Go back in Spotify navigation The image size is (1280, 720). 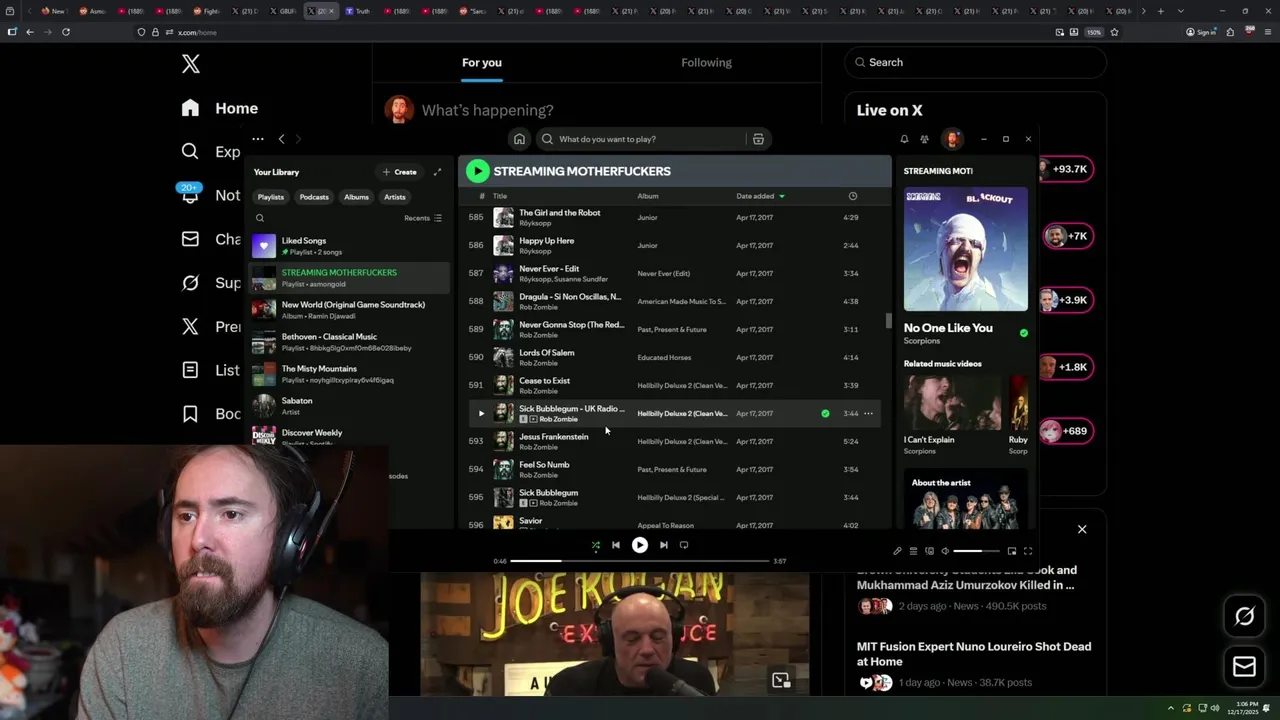pos(281,139)
